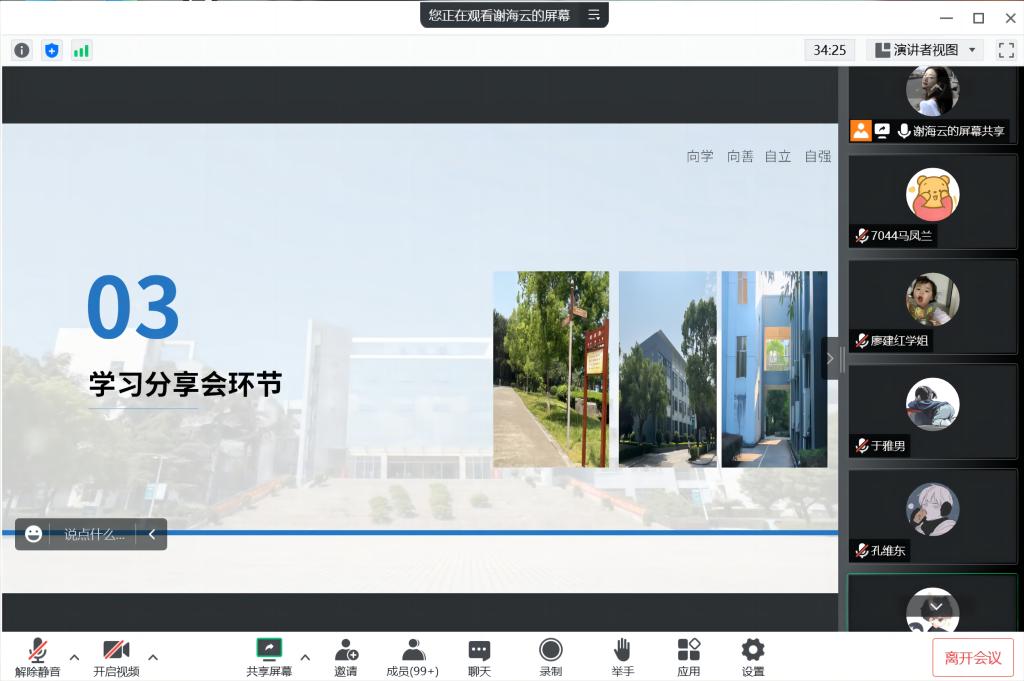1024x681 pixels.
Task: Type in the 'say something' chat field
Action: 95,534
